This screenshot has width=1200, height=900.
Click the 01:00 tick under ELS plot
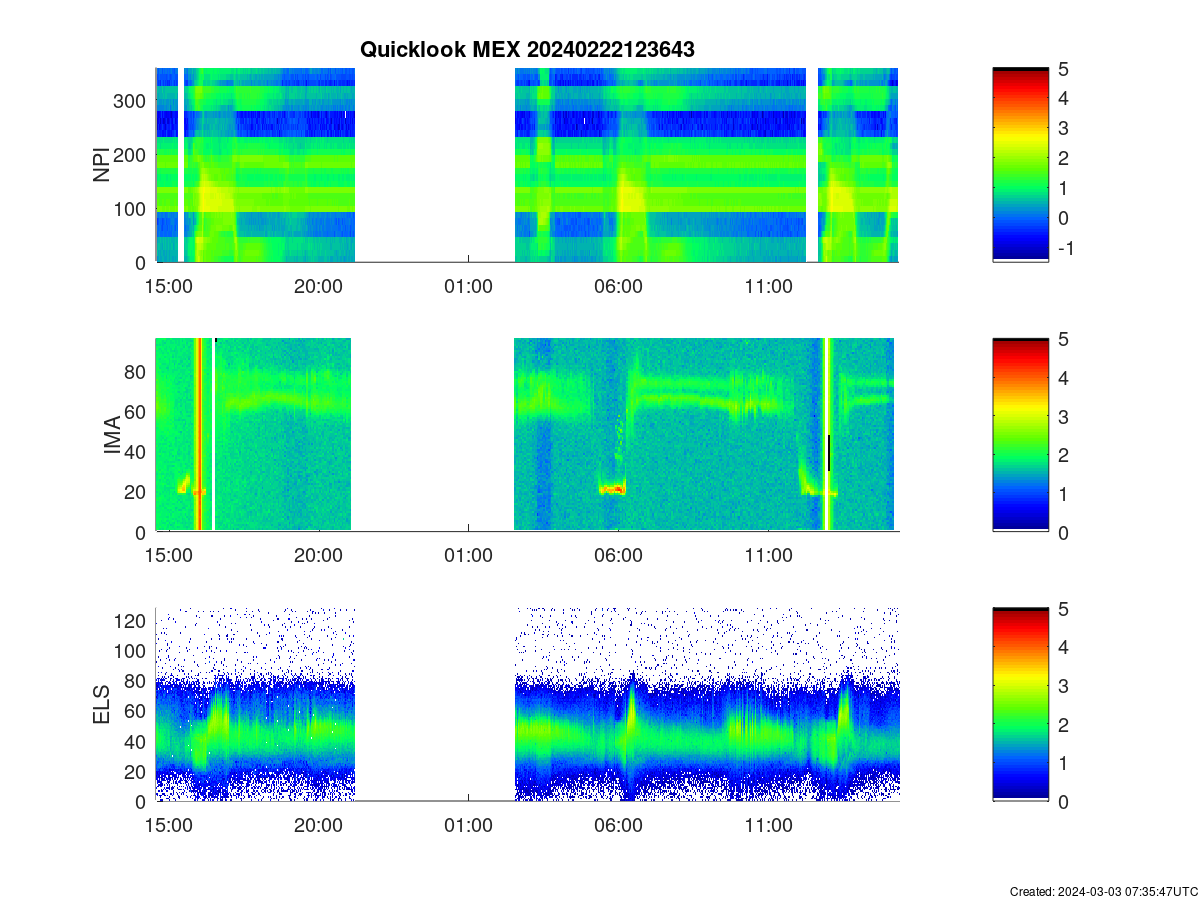pyautogui.click(x=468, y=826)
